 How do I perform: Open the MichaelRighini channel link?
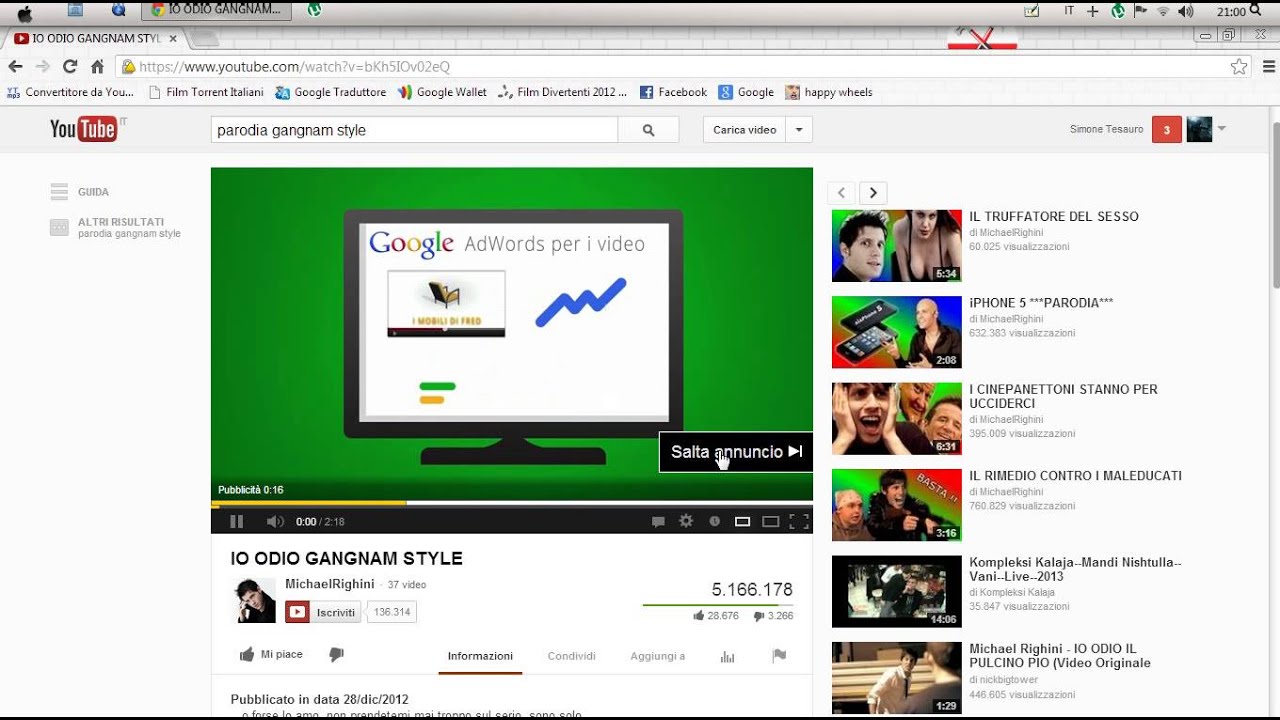click(330, 584)
